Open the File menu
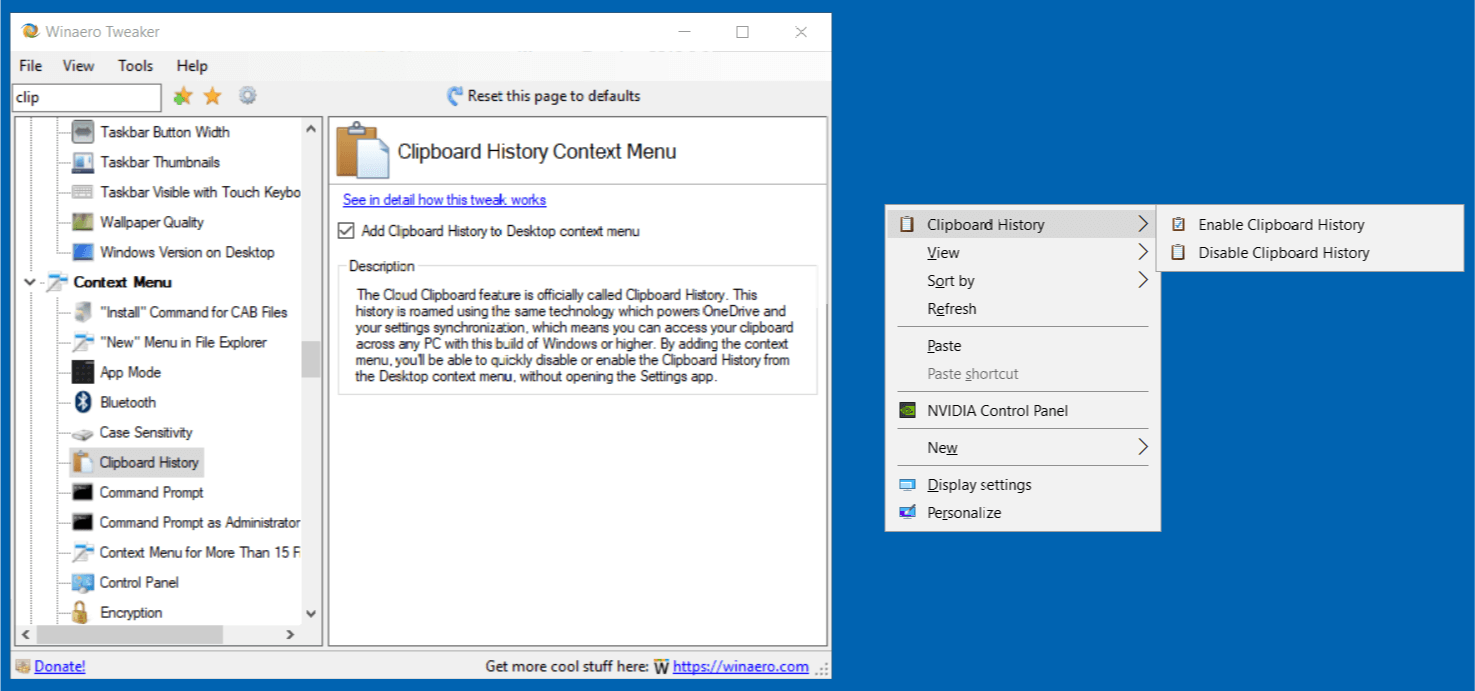The image size is (1475, 691). [31, 66]
